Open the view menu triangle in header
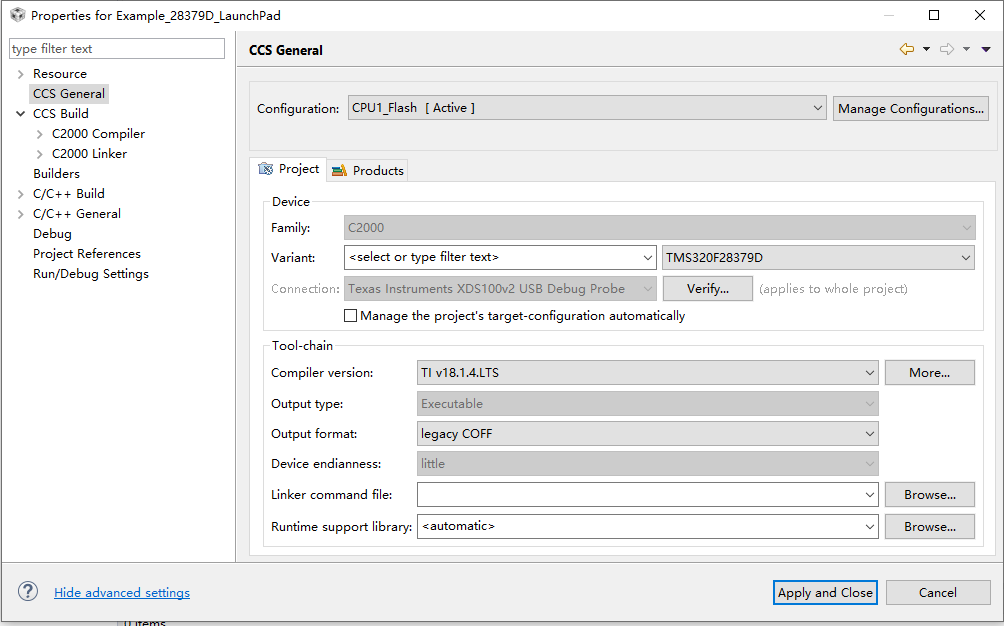1004x626 pixels. pyautogui.click(x=986, y=49)
